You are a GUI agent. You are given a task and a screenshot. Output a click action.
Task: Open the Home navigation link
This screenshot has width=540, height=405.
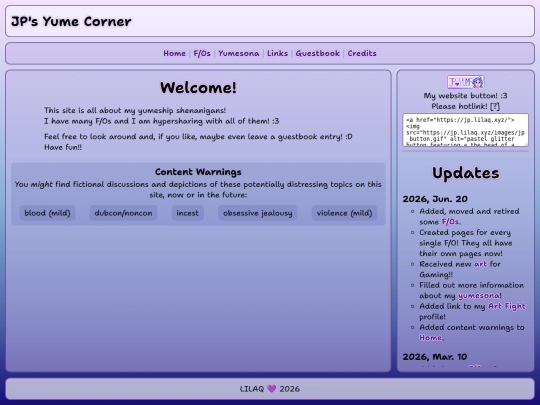pos(174,53)
